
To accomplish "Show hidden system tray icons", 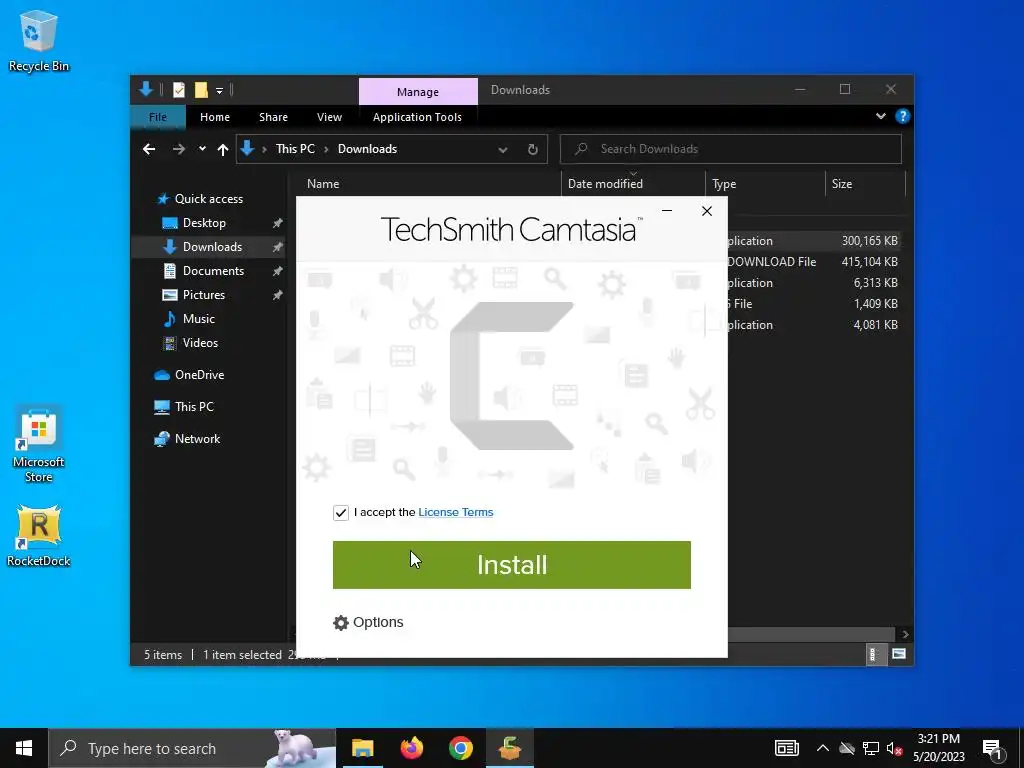I will [x=822, y=748].
